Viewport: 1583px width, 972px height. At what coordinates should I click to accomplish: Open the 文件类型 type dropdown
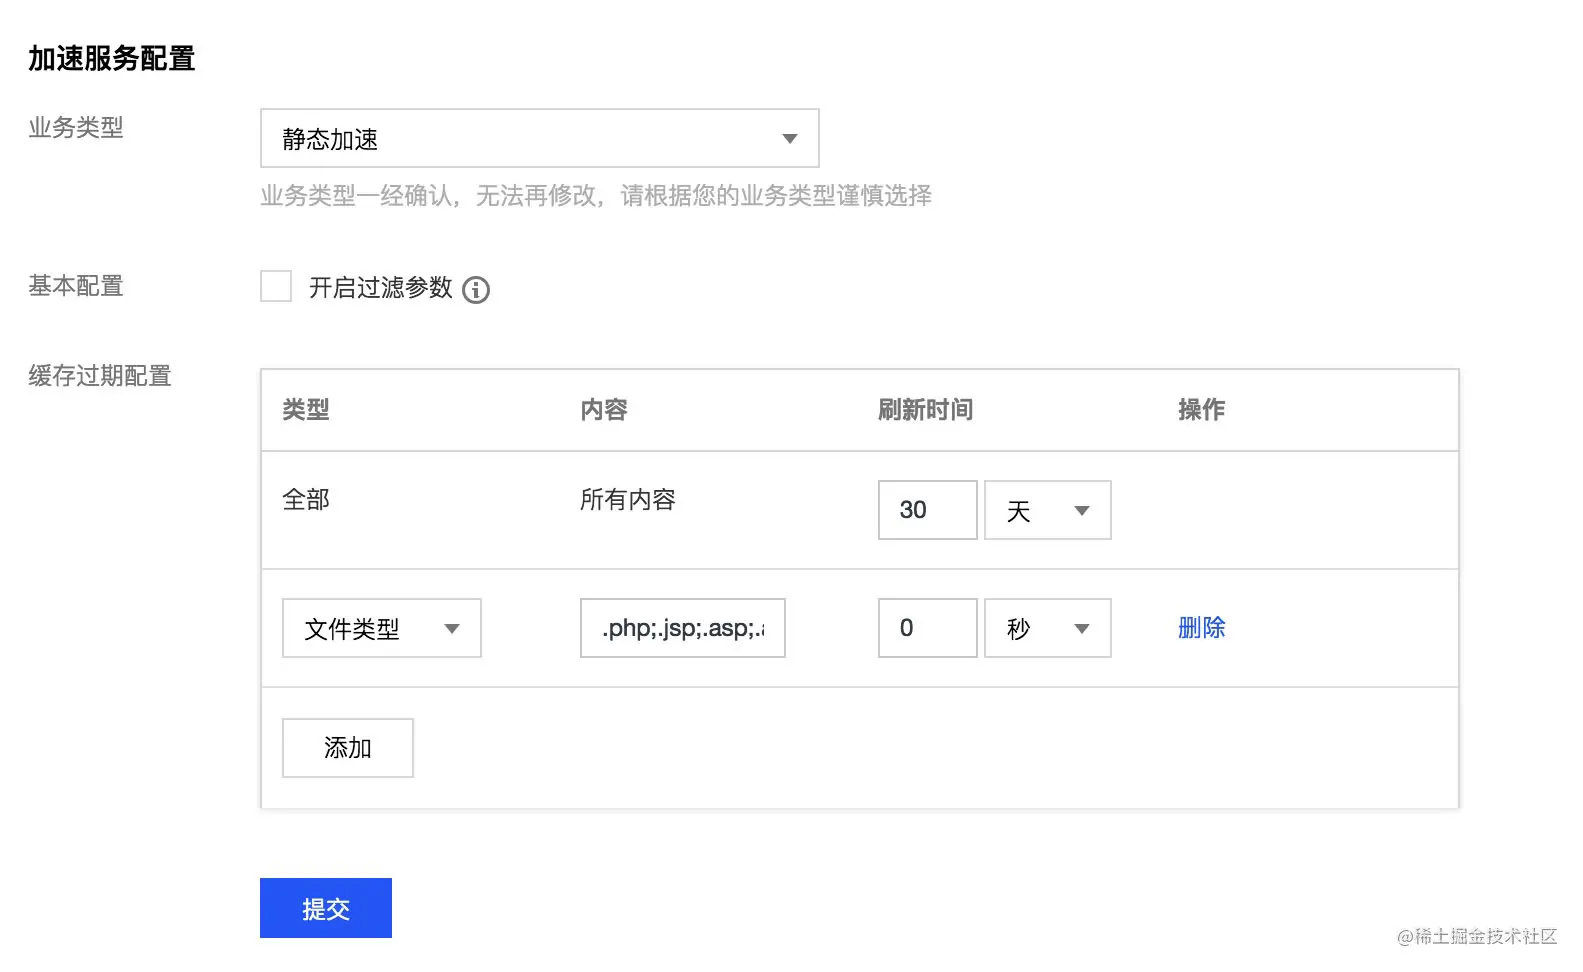[x=381, y=628]
